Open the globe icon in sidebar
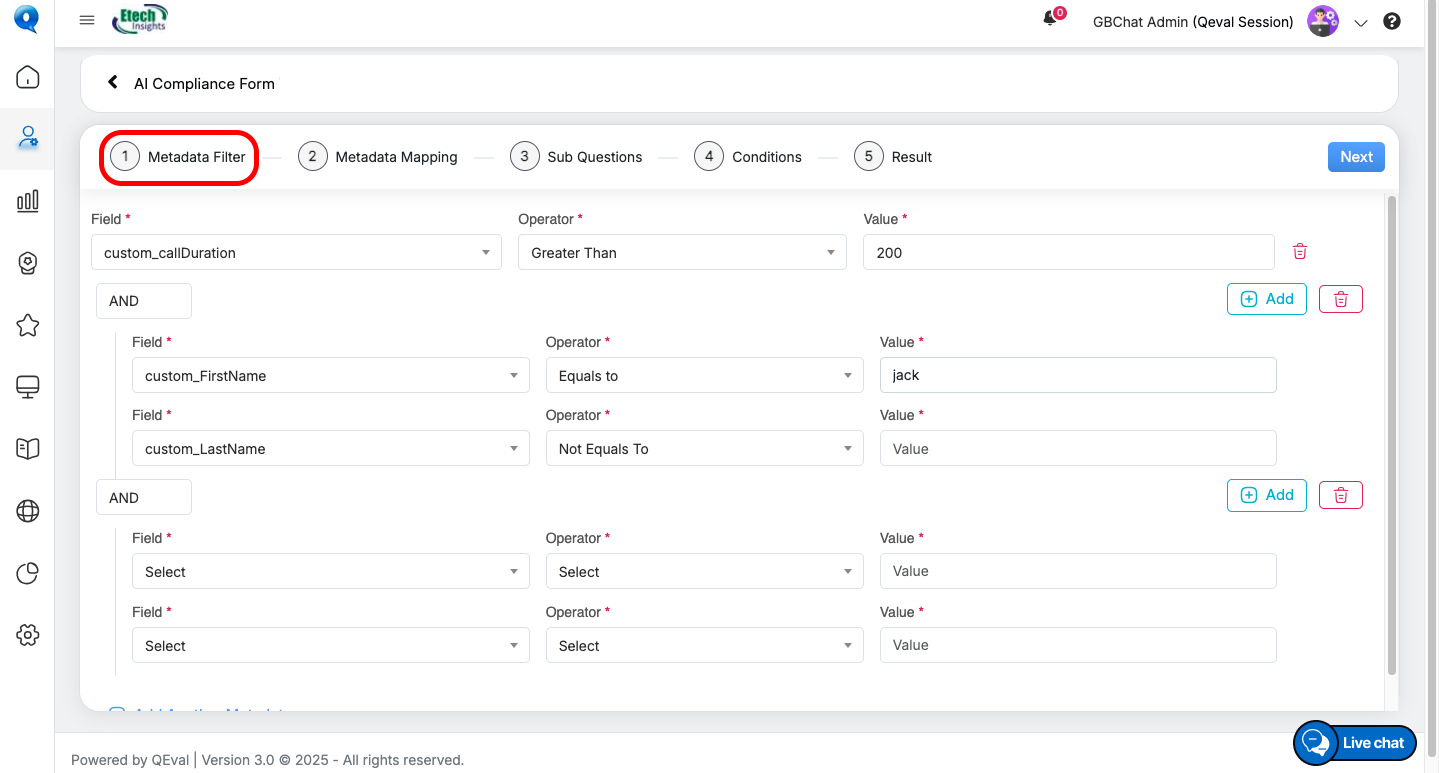 (x=28, y=511)
